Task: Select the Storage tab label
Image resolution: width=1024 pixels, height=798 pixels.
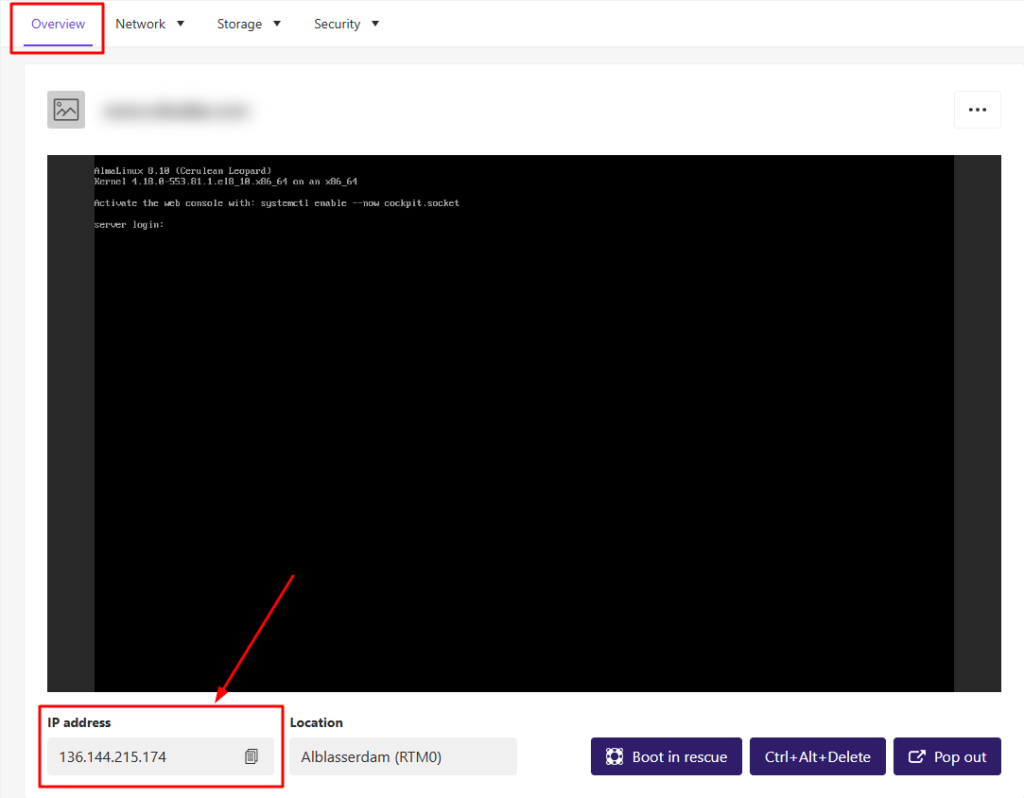Action: 239,24
